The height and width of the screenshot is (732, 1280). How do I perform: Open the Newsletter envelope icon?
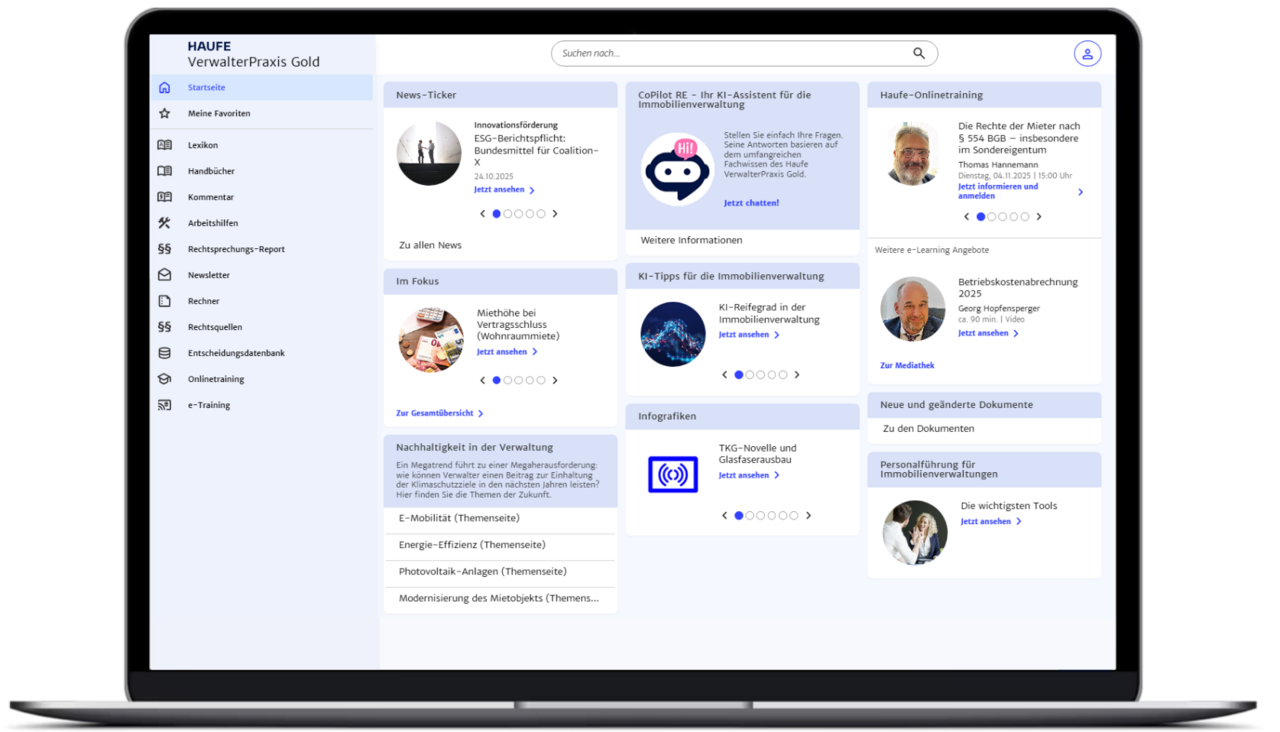165,275
